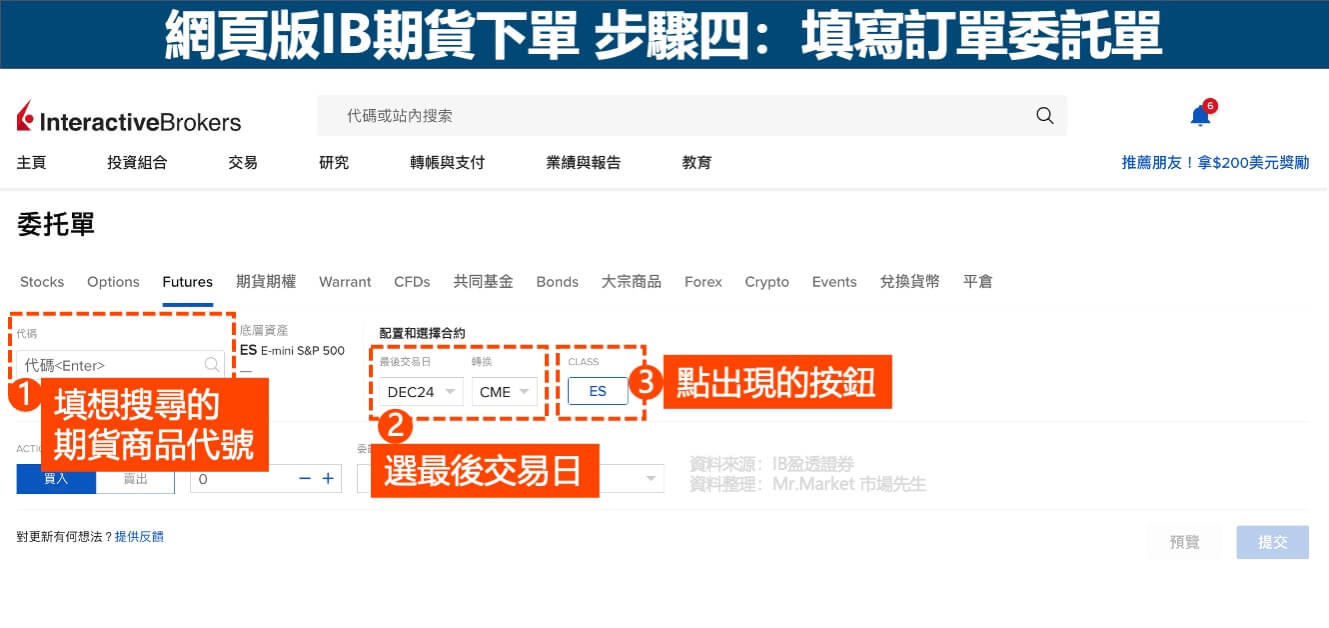This screenshot has width=1329, height=628.
Task: Click the 代碼<Enter> symbol input
Action: [121, 365]
